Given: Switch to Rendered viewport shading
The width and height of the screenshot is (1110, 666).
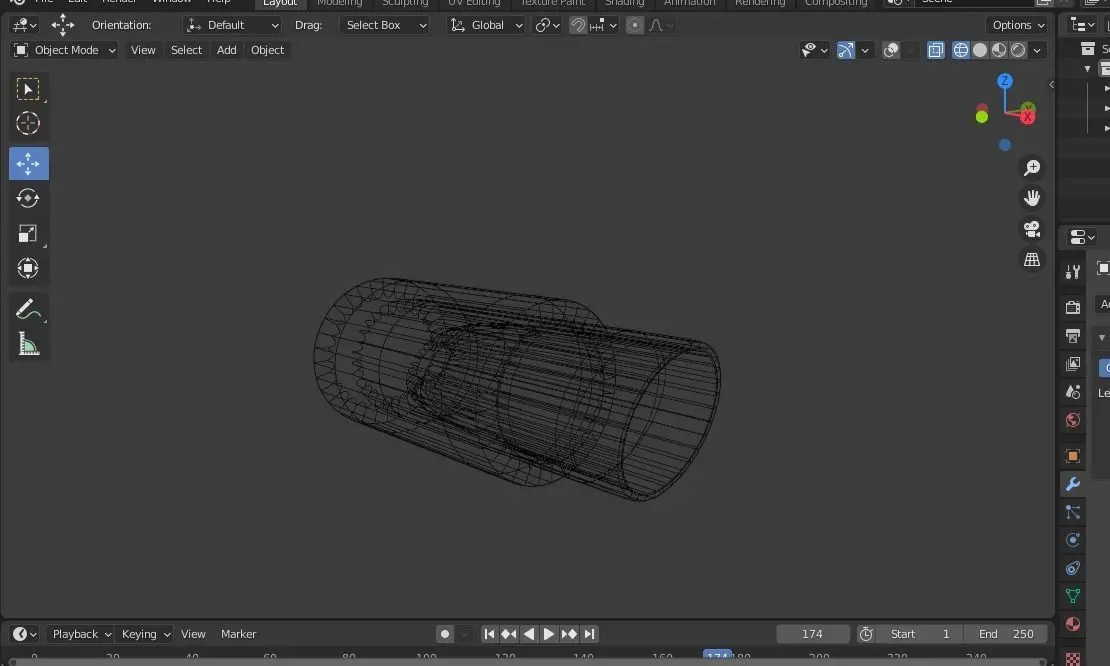Looking at the screenshot, I should 1018,50.
